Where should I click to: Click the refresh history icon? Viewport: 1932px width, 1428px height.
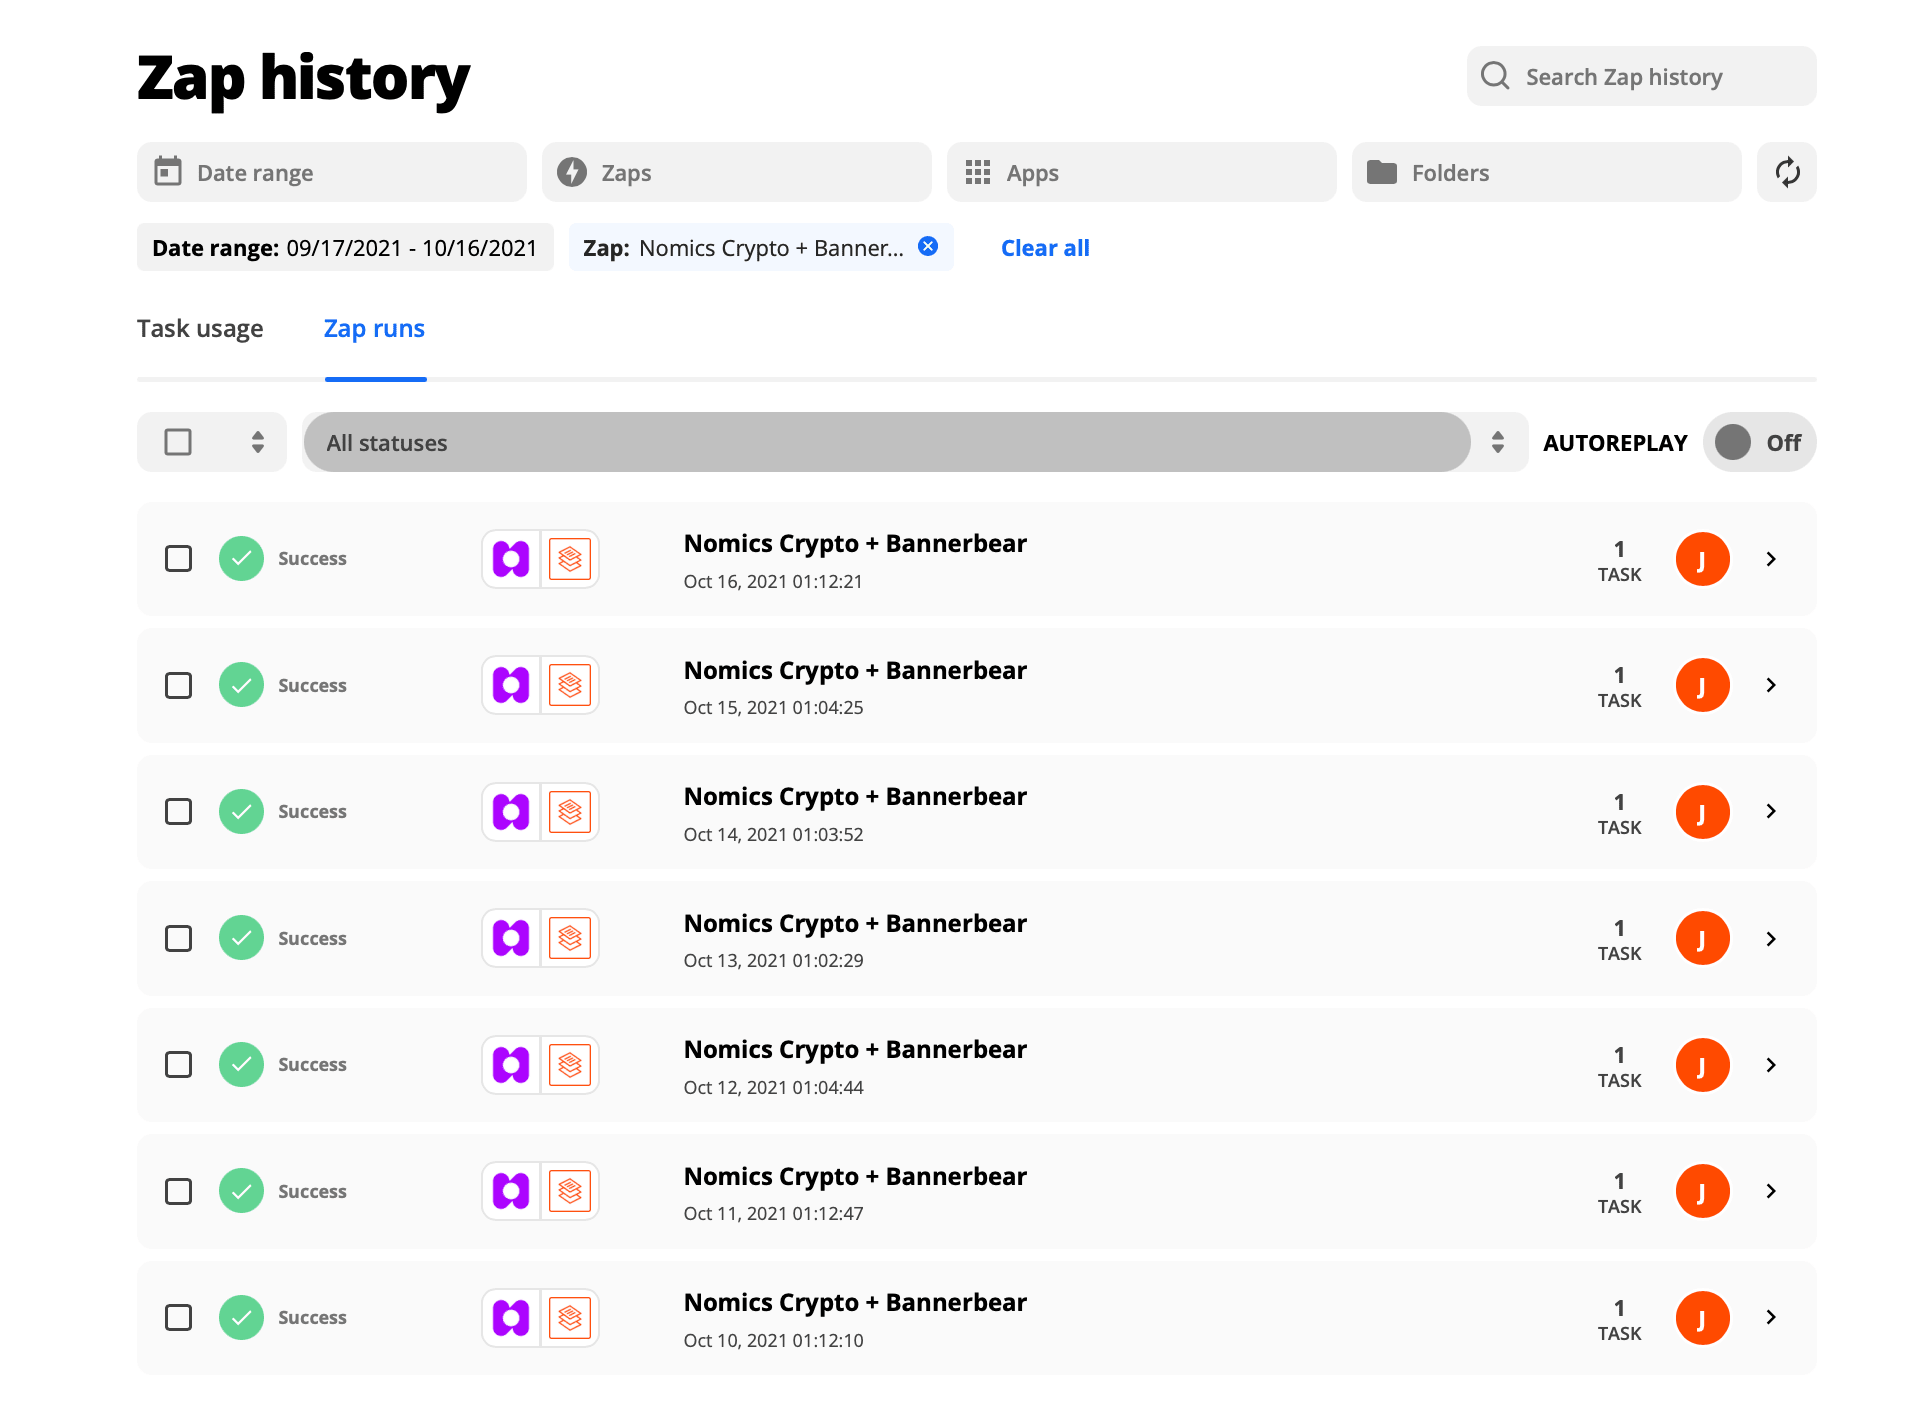tap(1786, 172)
